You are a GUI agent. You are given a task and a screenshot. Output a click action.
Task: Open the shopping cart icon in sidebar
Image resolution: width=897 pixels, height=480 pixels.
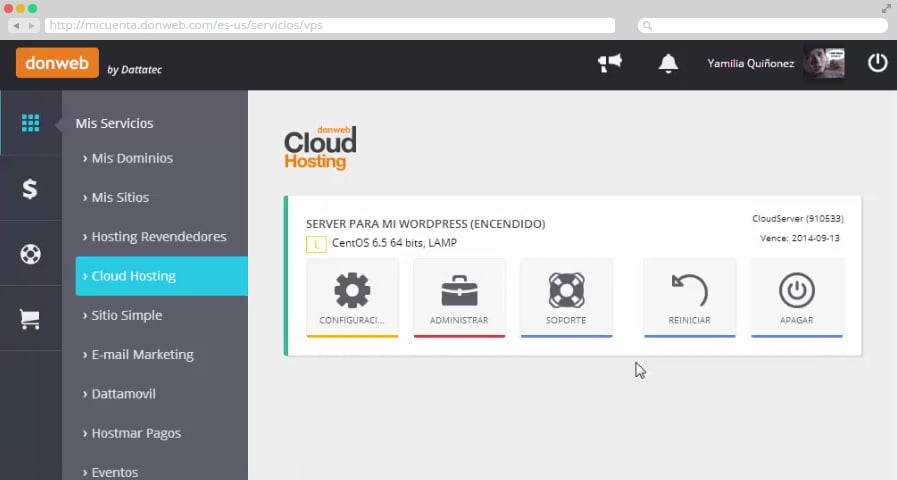pos(30,319)
